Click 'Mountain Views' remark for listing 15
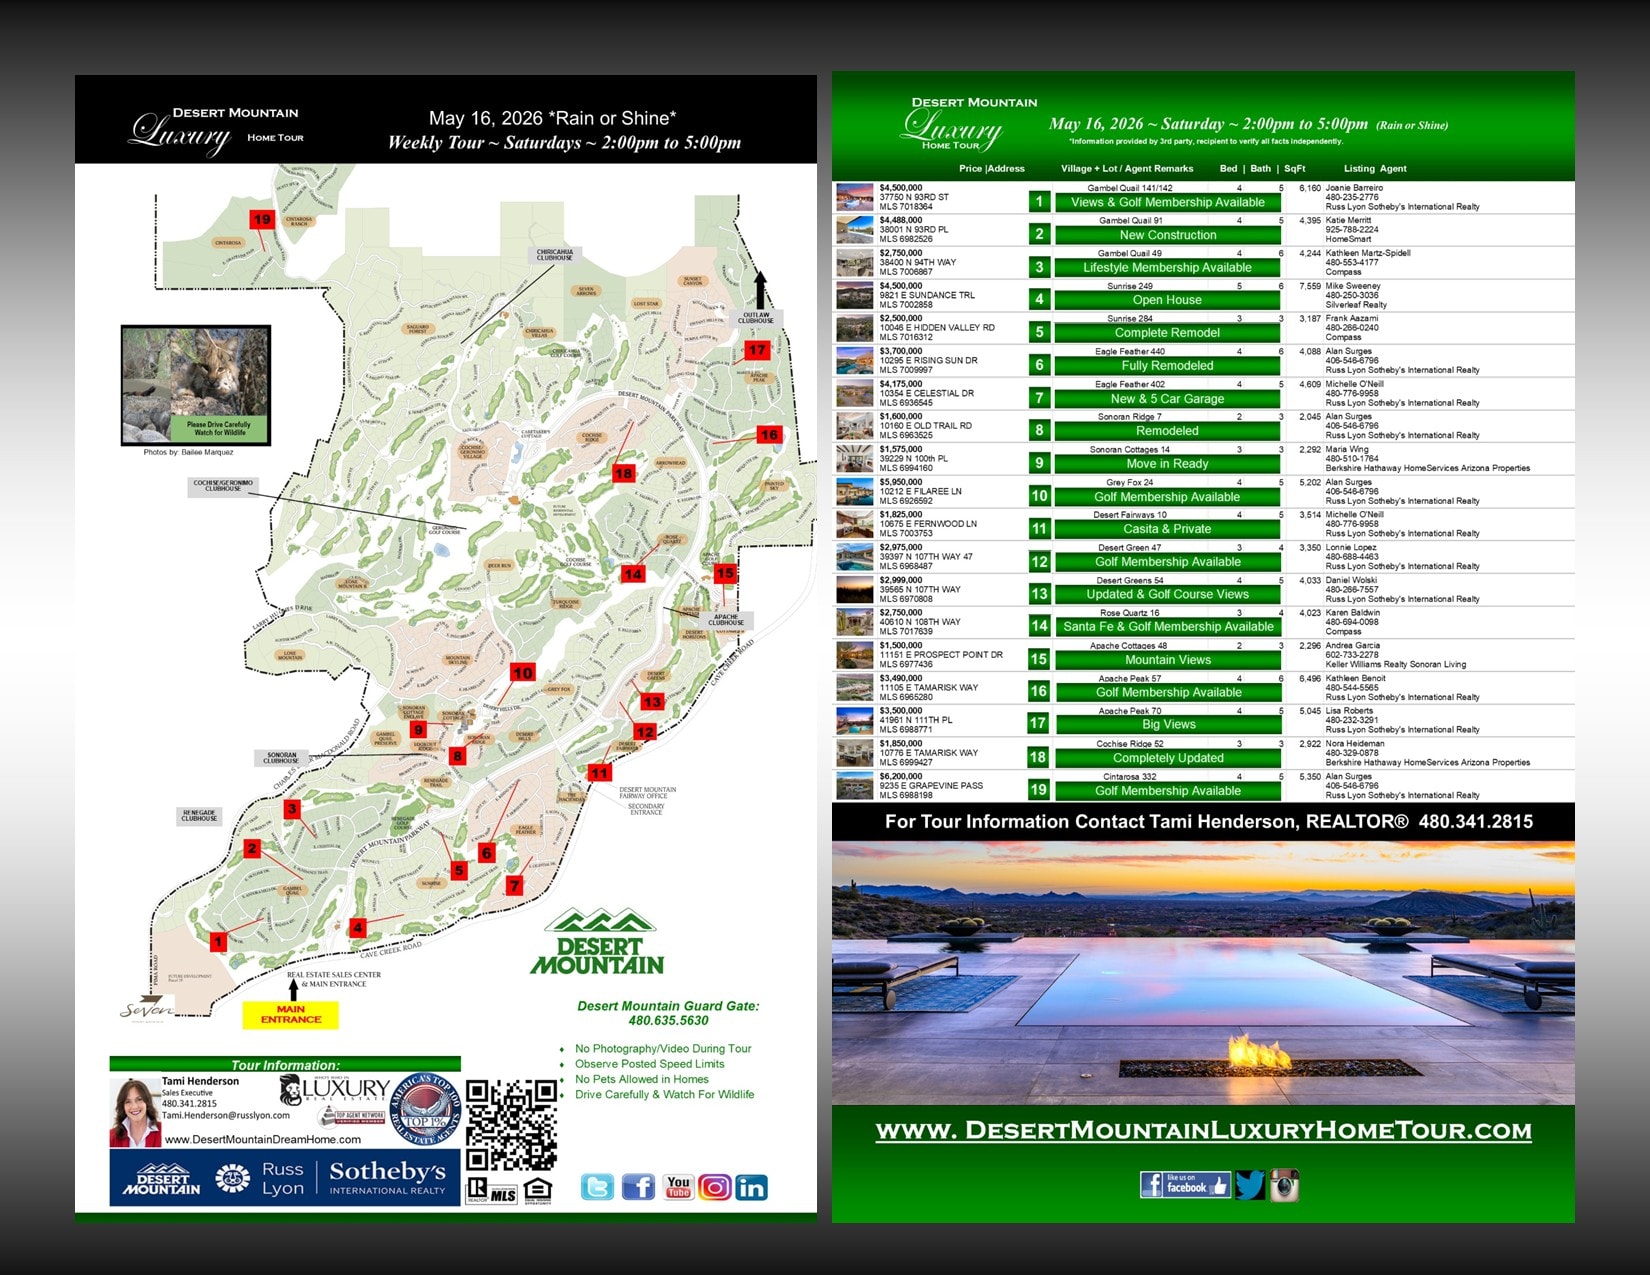 click(x=1168, y=660)
